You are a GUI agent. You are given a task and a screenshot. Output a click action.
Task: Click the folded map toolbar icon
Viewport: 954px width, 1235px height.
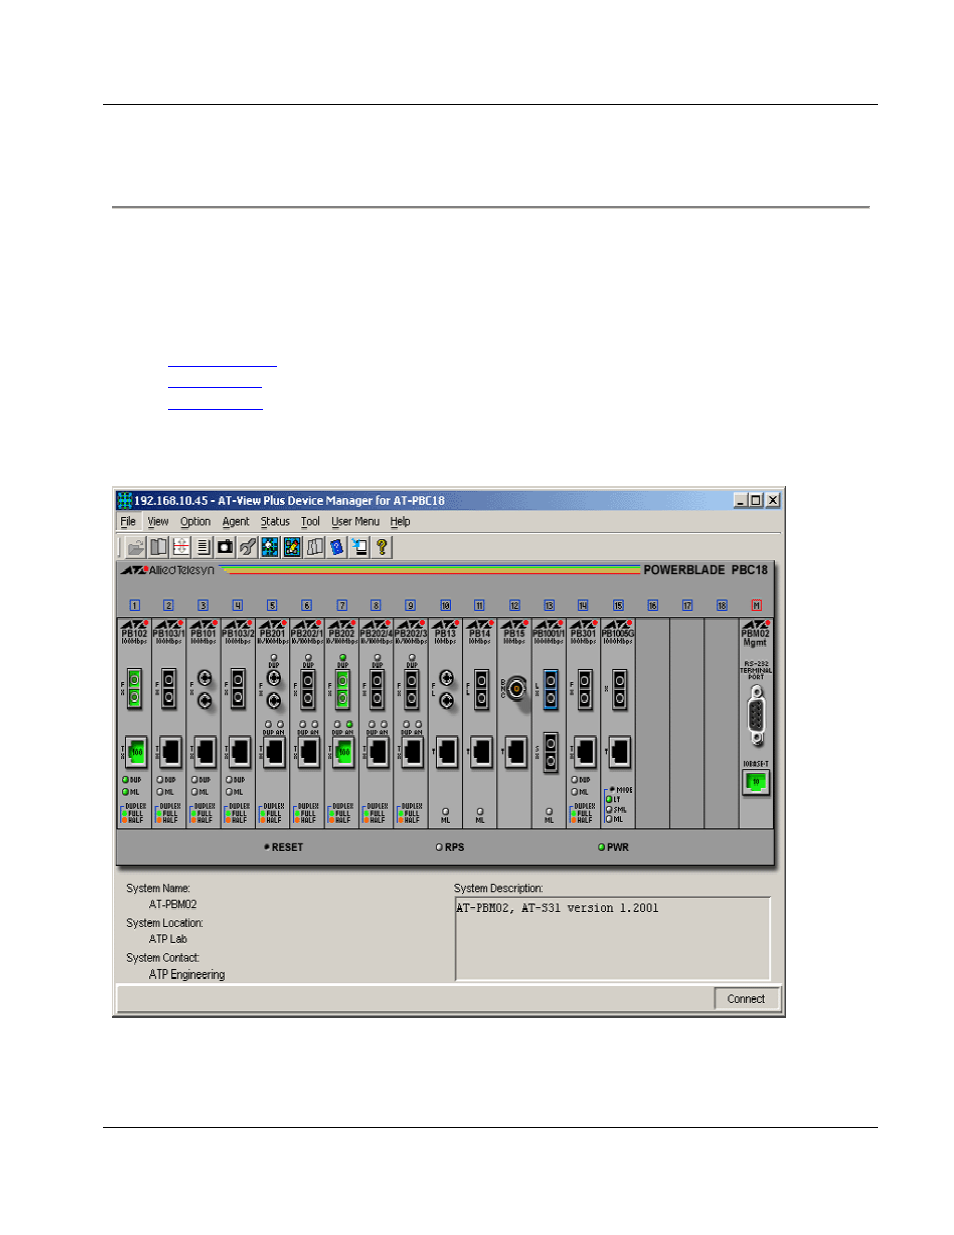314,547
